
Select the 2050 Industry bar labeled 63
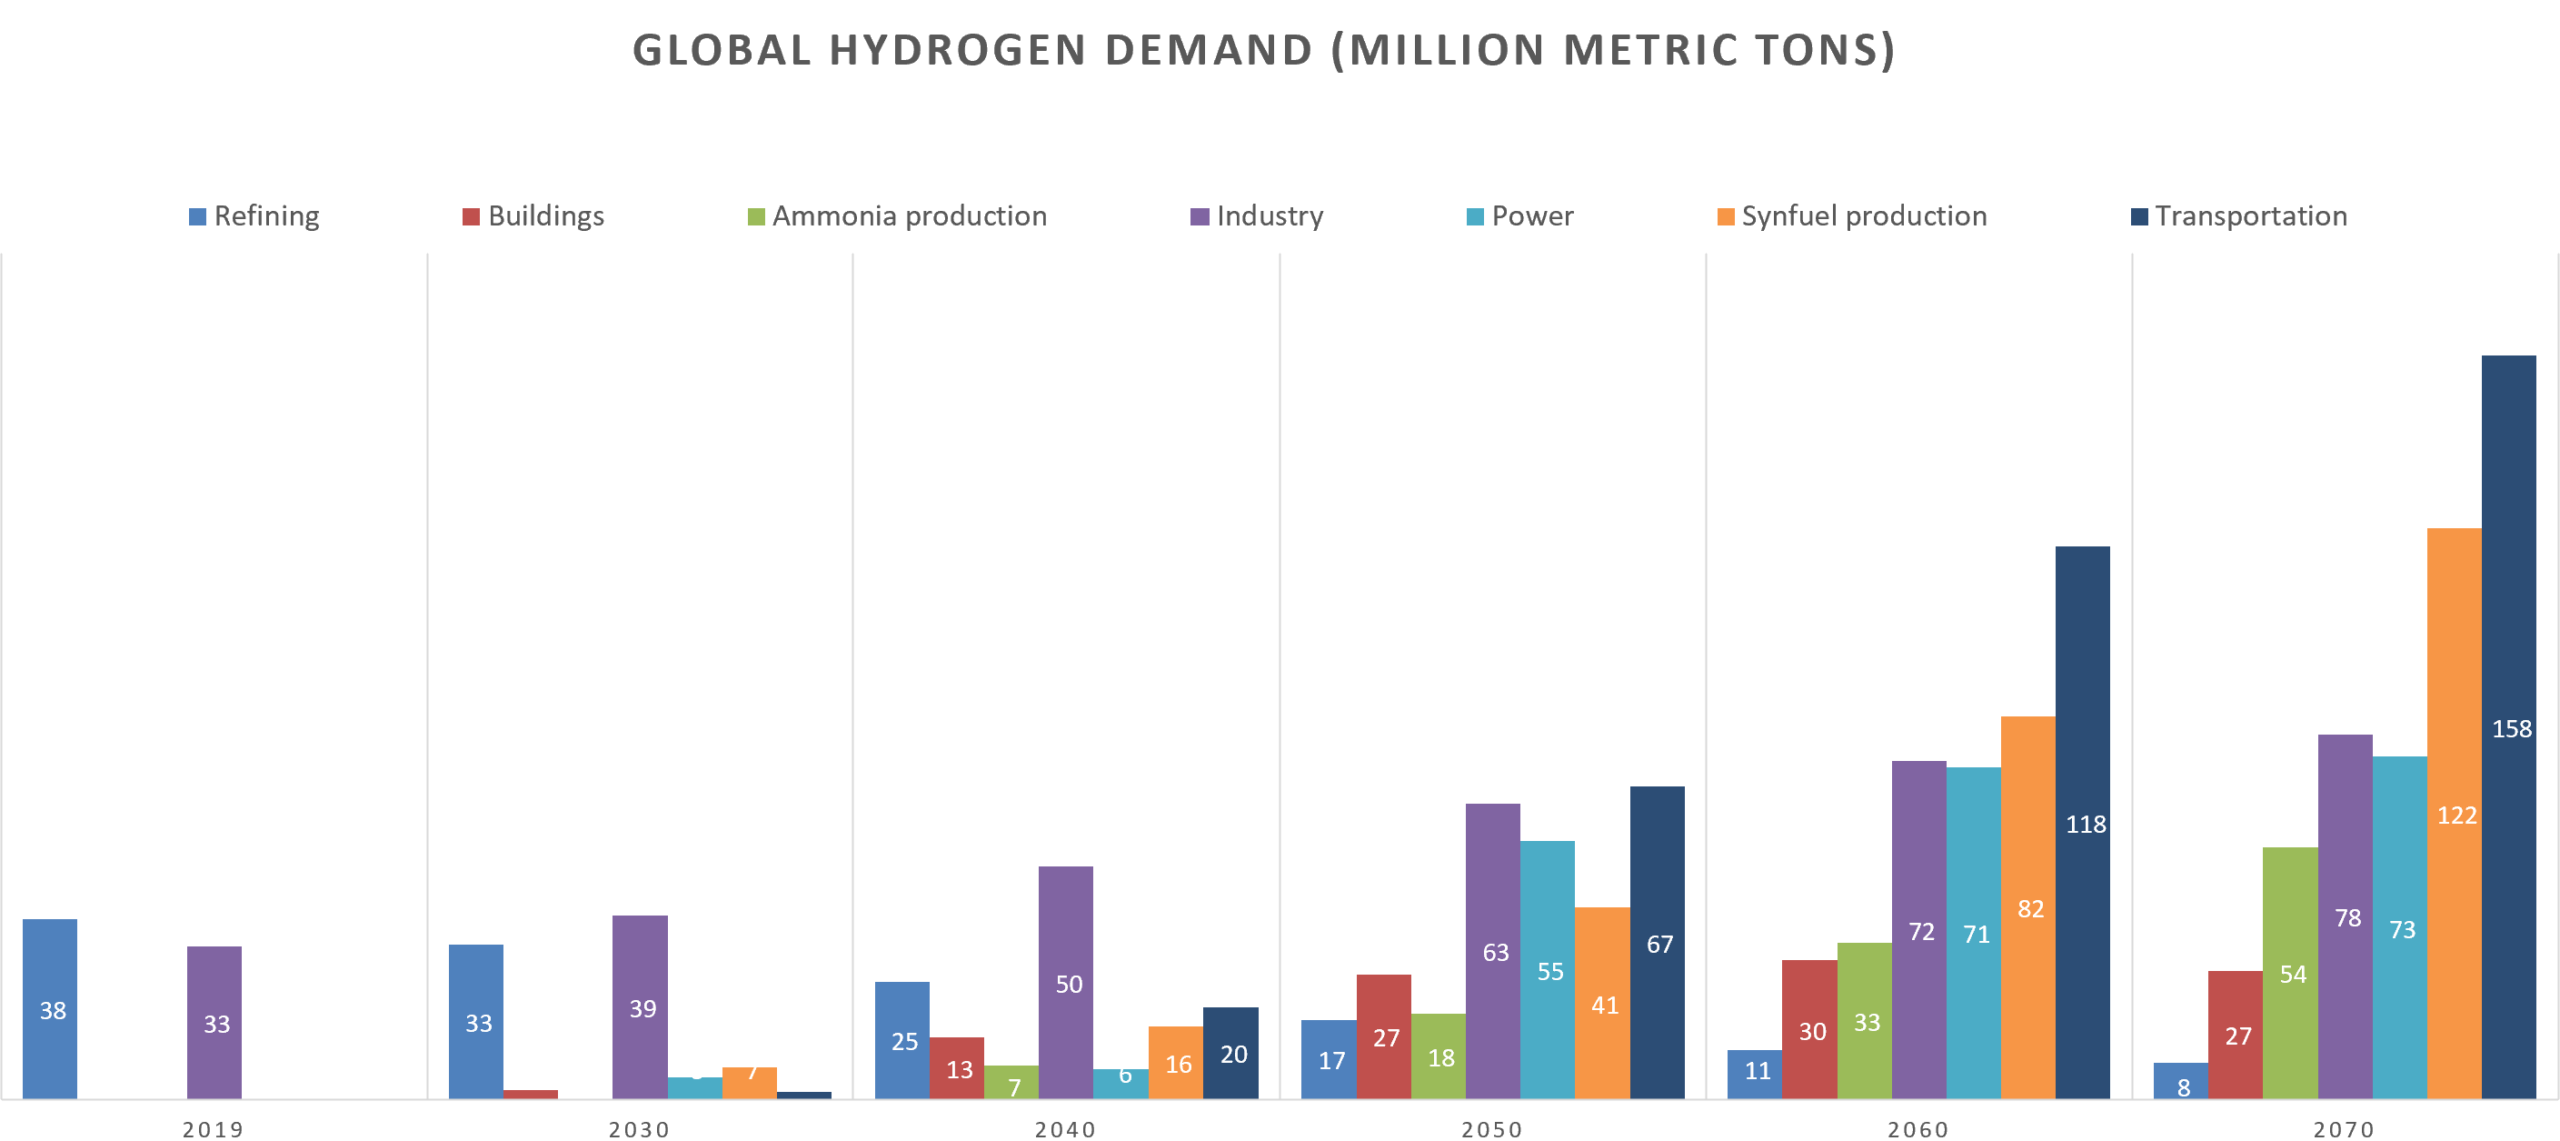coord(1493,951)
